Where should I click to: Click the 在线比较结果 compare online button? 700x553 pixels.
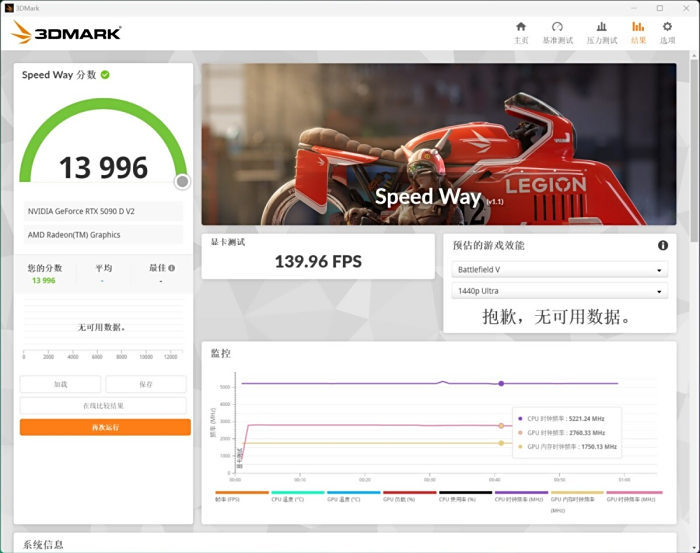(x=103, y=405)
